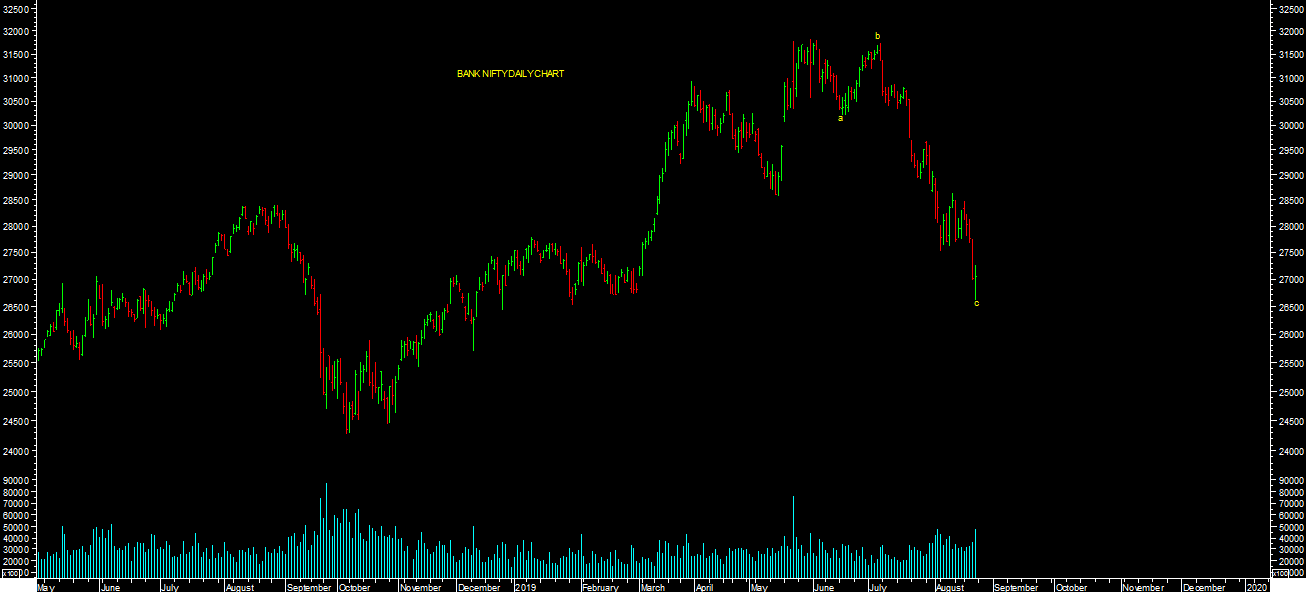The width and height of the screenshot is (1306, 592).
Task: Select wave label 'b' at July peak
Action: (877, 36)
